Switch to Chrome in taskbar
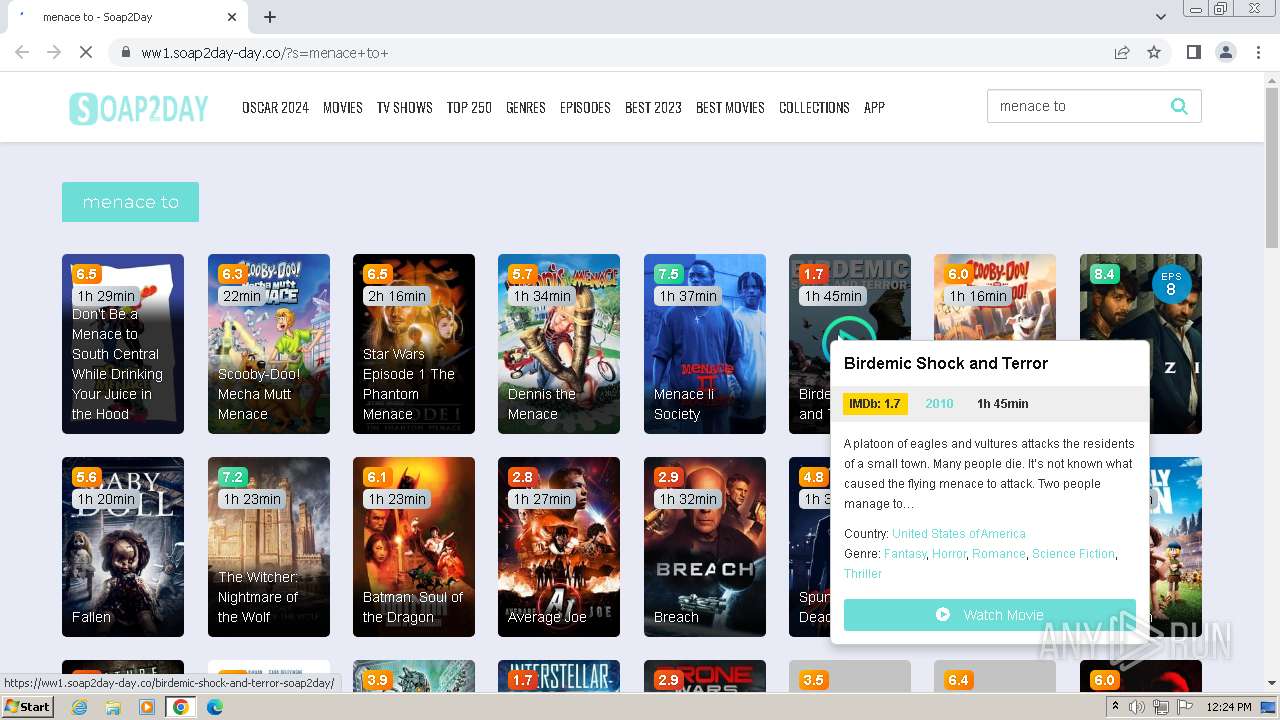Image resolution: width=1280 pixels, height=720 pixels. tap(180, 707)
